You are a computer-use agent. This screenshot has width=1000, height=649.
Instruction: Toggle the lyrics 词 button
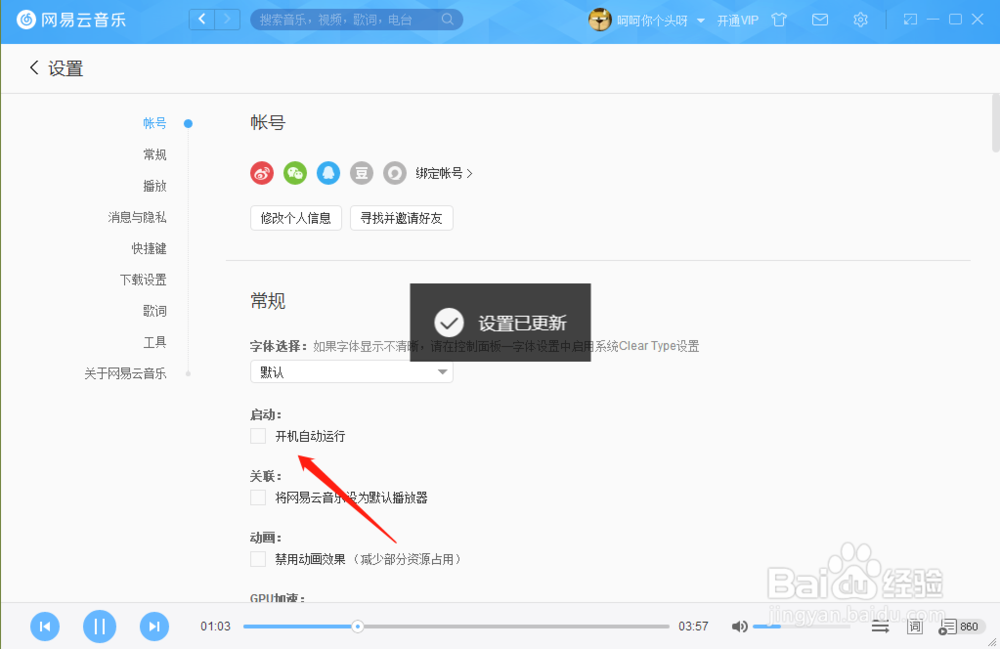click(x=915, y=627)
